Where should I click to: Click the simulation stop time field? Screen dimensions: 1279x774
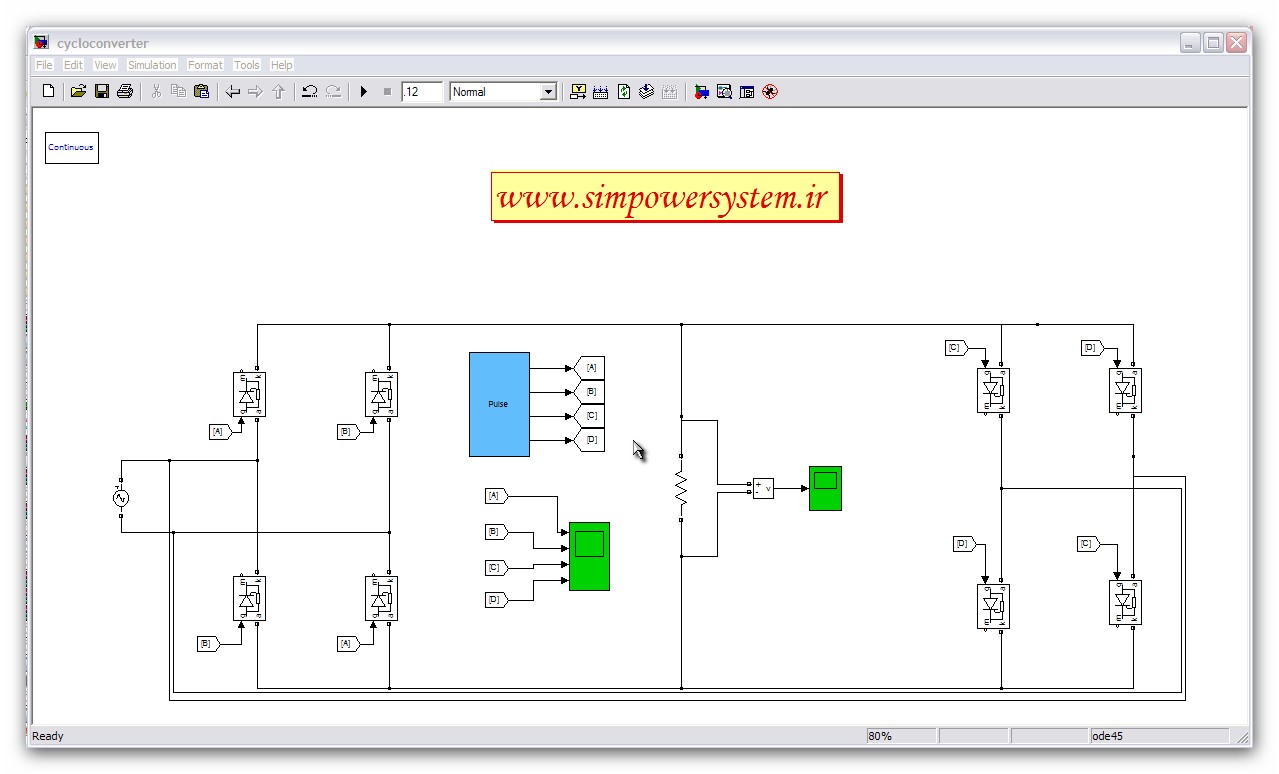tap(421, 92)
